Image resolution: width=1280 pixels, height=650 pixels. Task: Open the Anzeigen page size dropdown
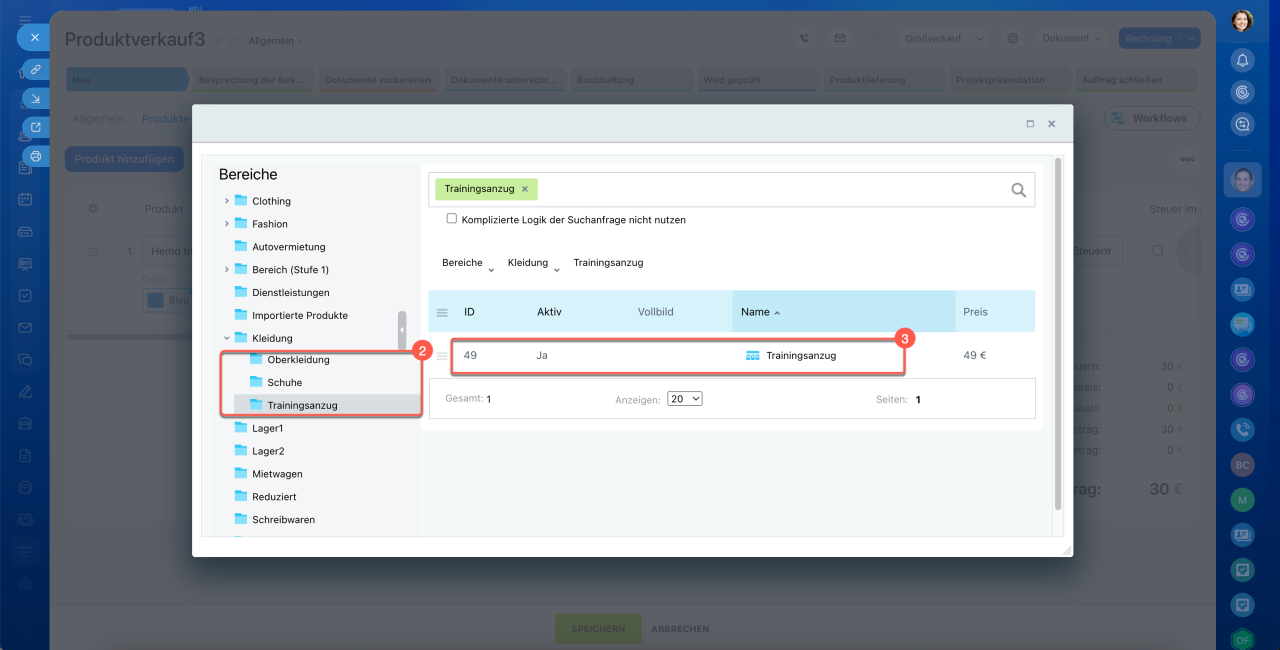(685, 399)
